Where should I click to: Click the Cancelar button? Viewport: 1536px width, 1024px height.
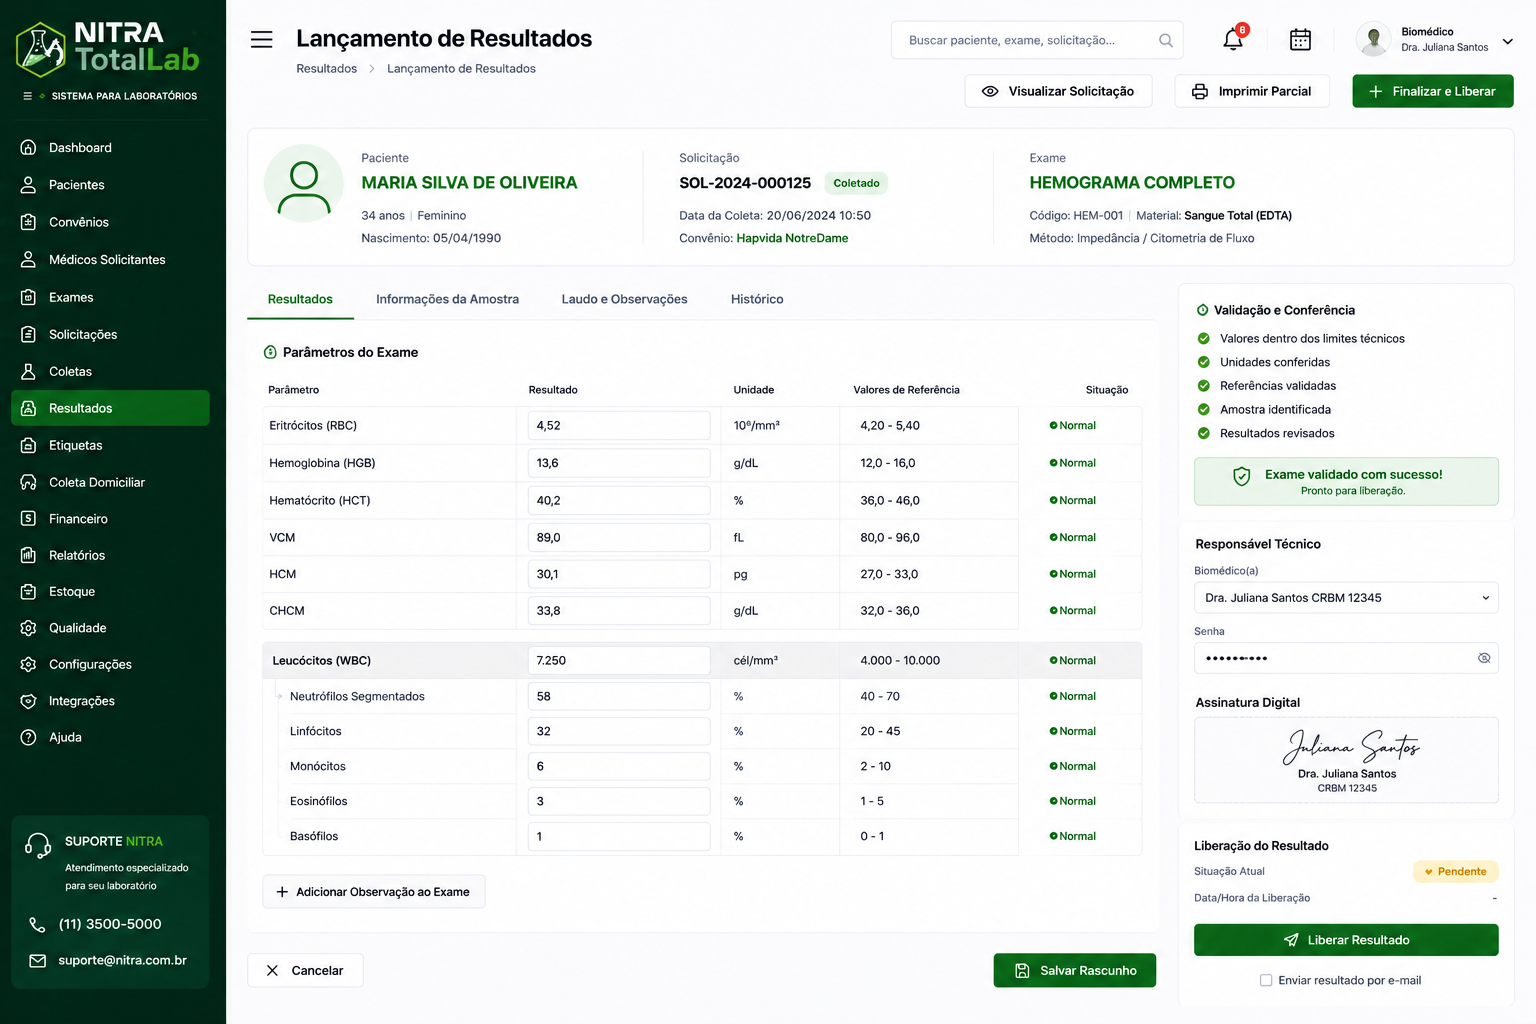(305, 970)
